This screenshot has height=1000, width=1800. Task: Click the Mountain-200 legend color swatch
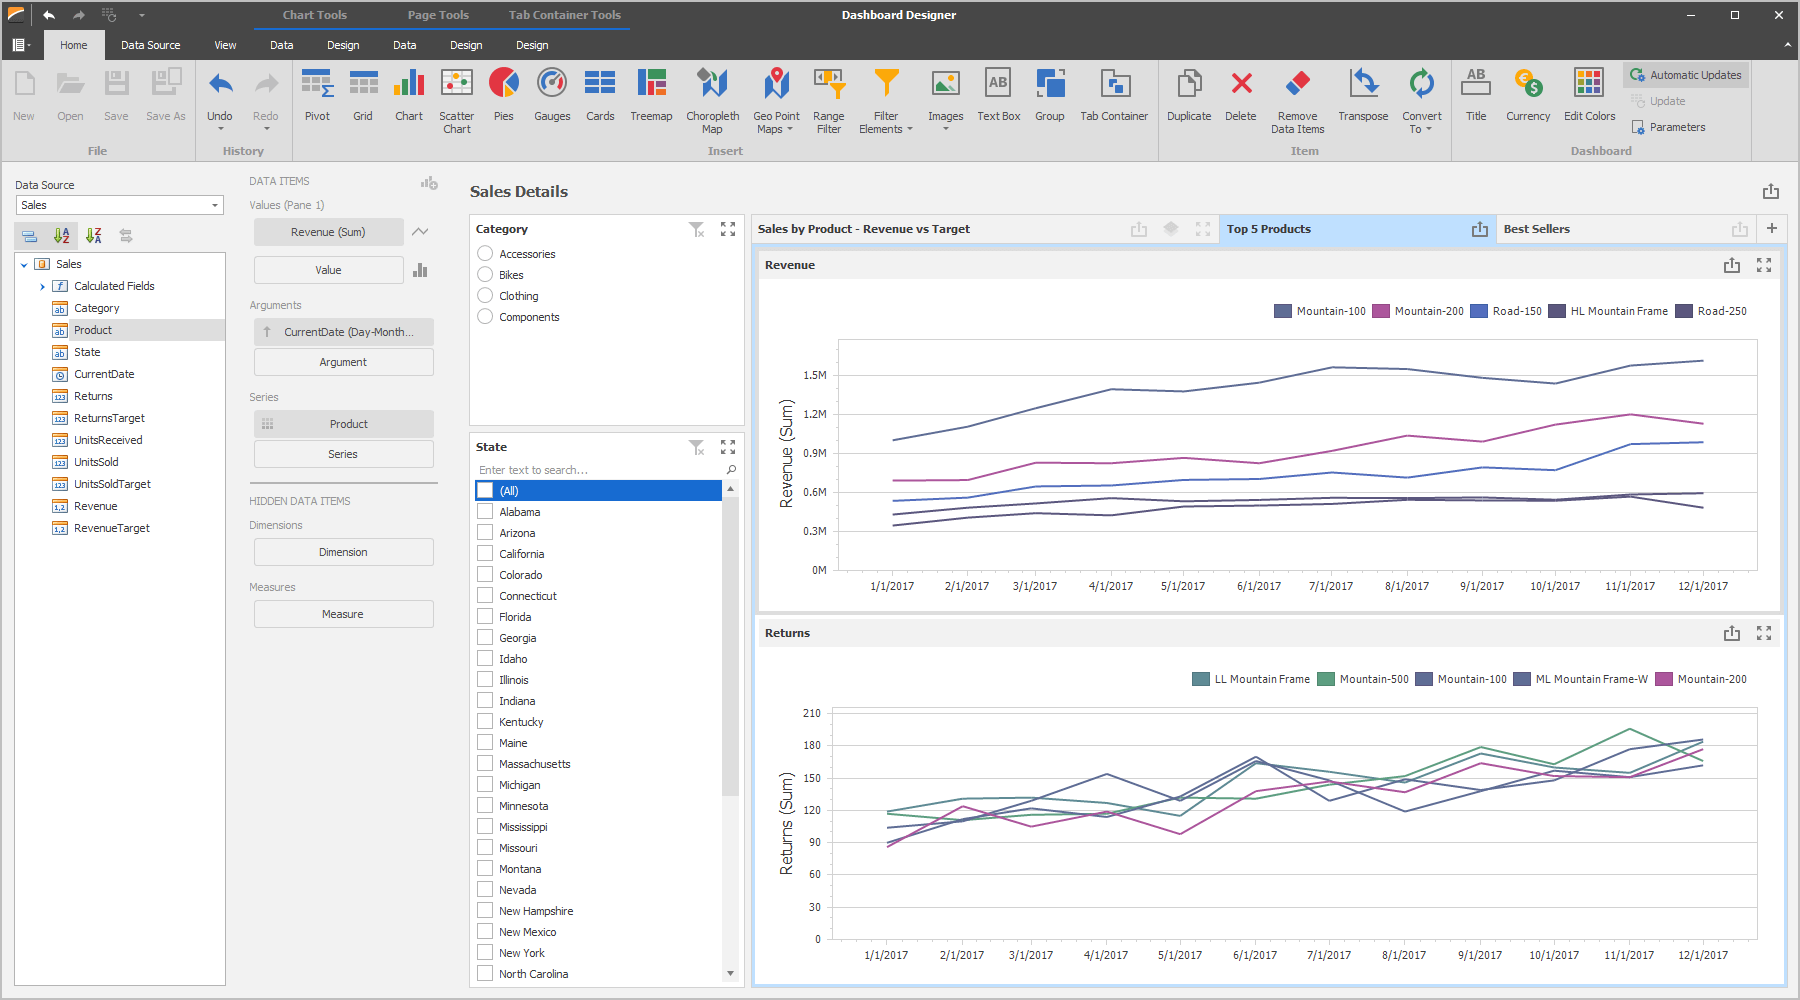coord(1381,311)
